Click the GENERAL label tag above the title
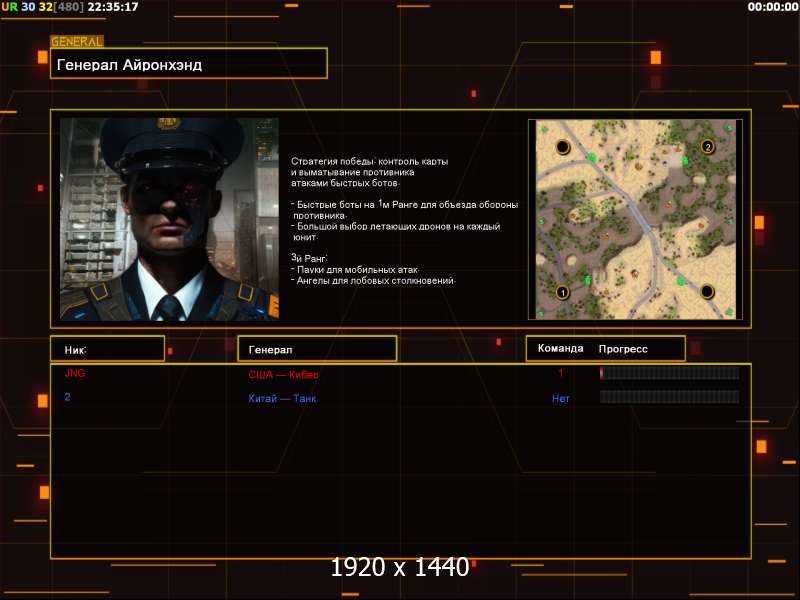Image resolution: width=800 pixels, height=600 pixels. [76, 42]
